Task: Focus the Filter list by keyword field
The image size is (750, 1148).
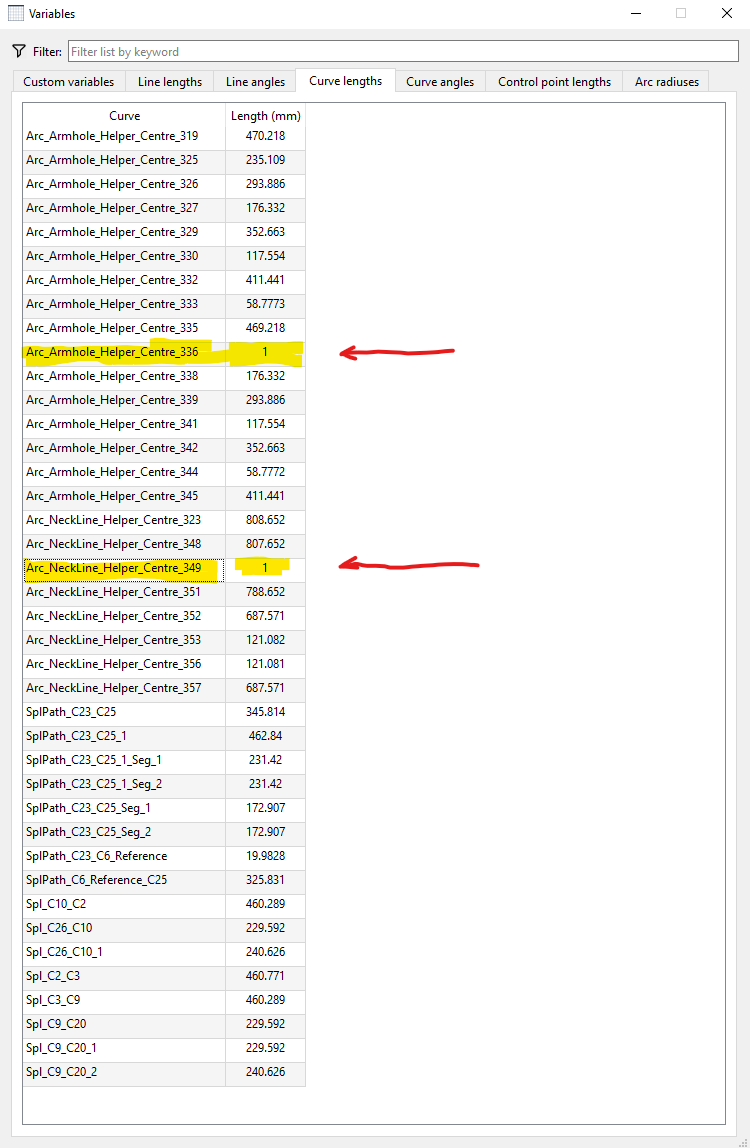Action: pyautogui.click(x=404, y=51)
